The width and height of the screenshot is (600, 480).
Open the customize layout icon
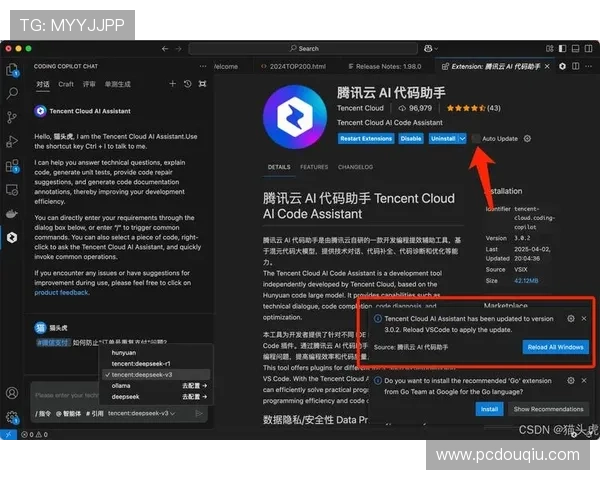[550, 48]
